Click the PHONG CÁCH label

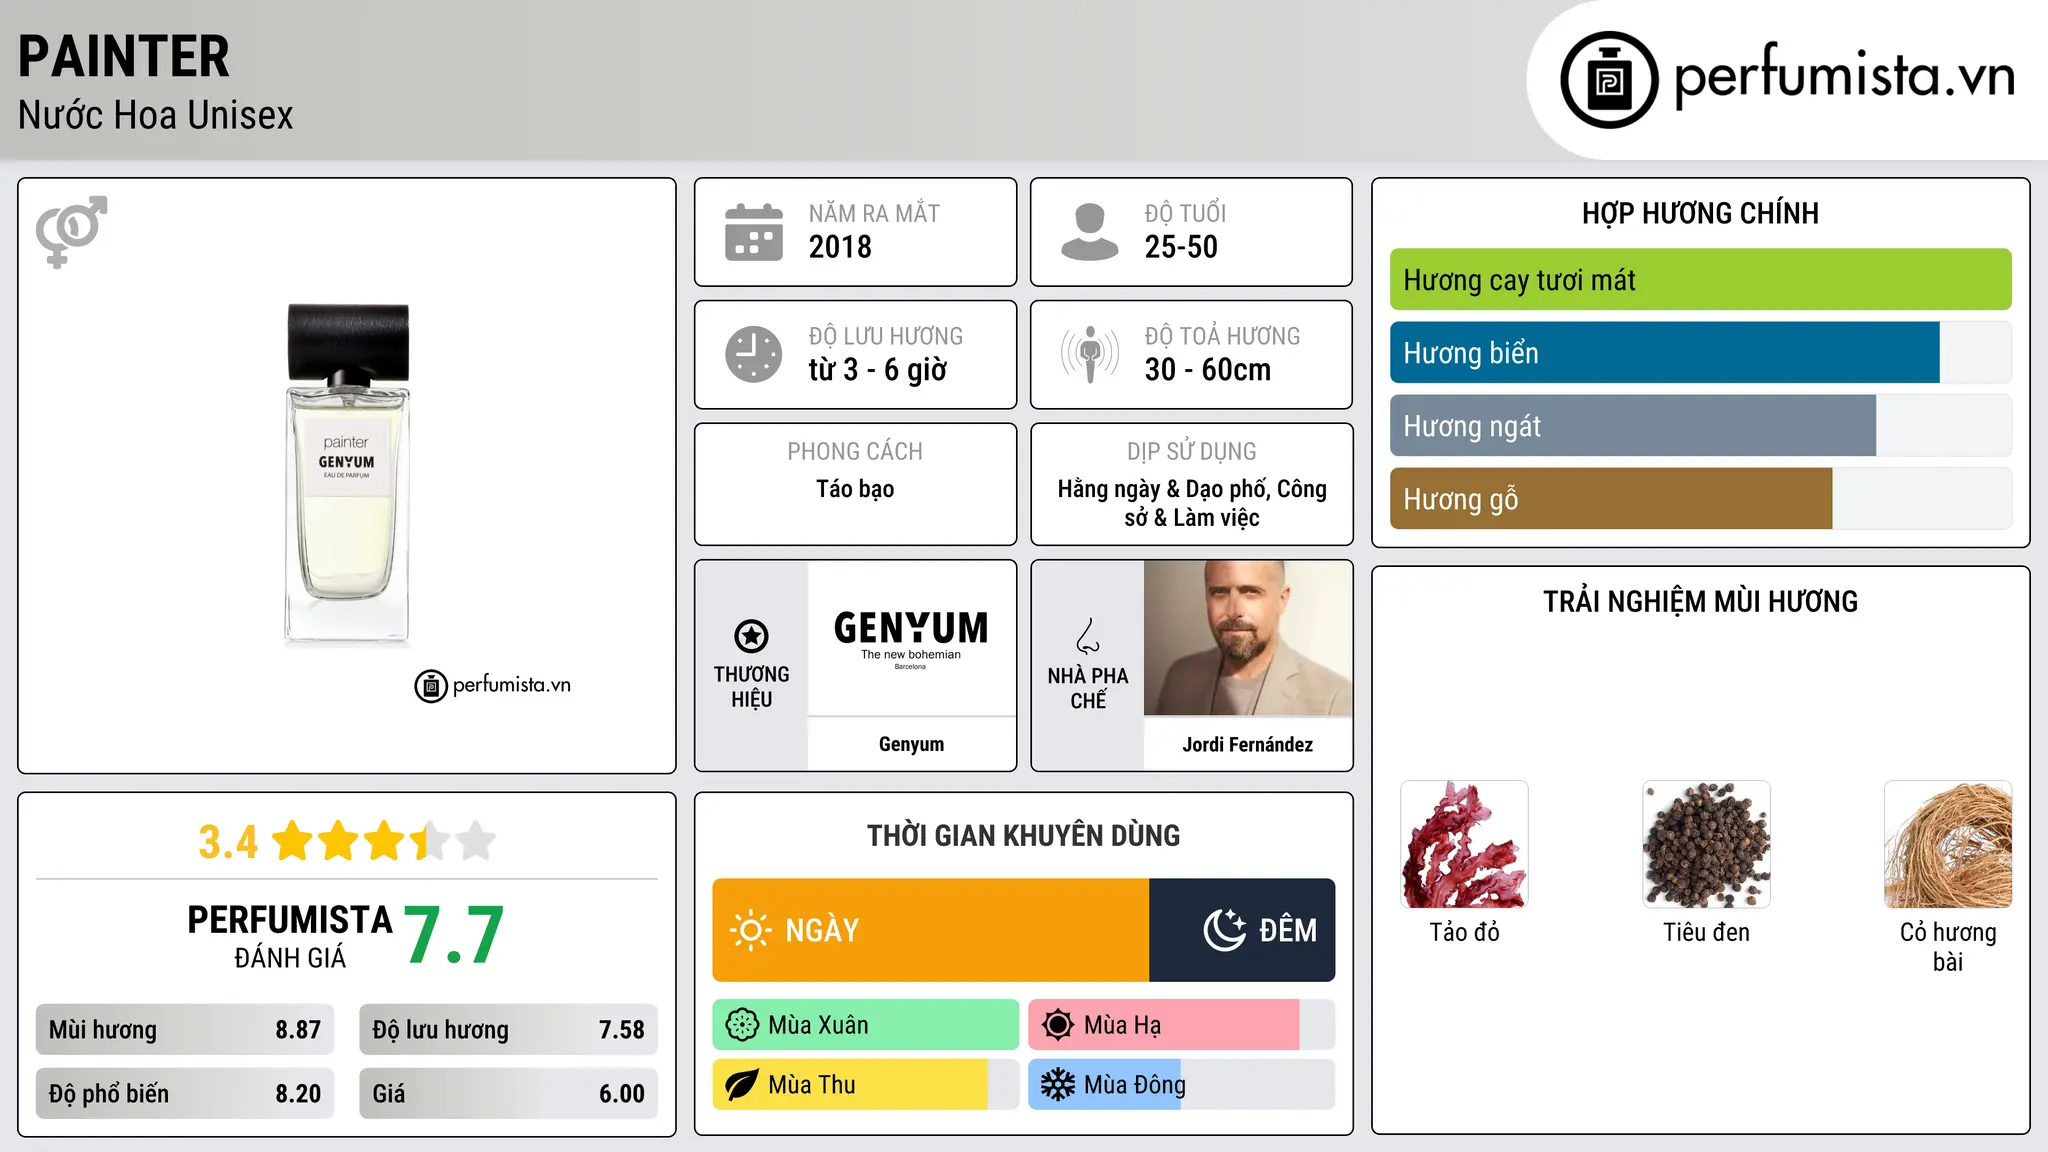click(x=855, y=452)
